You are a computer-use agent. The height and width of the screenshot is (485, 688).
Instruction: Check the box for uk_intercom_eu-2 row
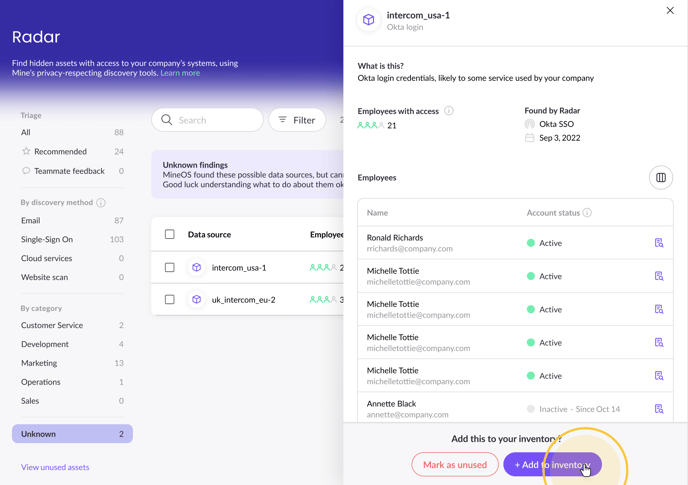169,299
